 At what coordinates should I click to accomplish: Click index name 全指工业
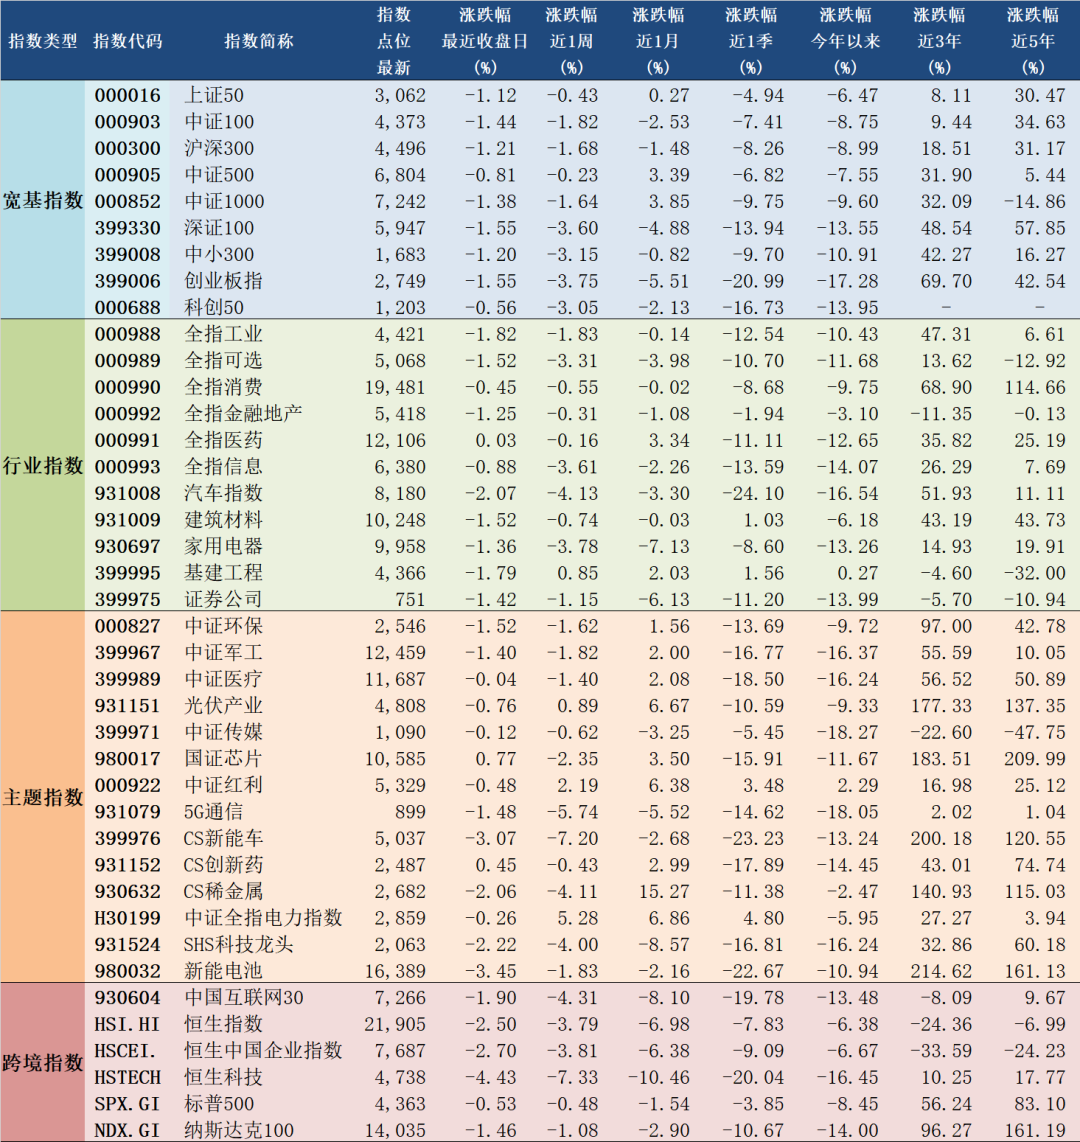[x=224, y=334]
